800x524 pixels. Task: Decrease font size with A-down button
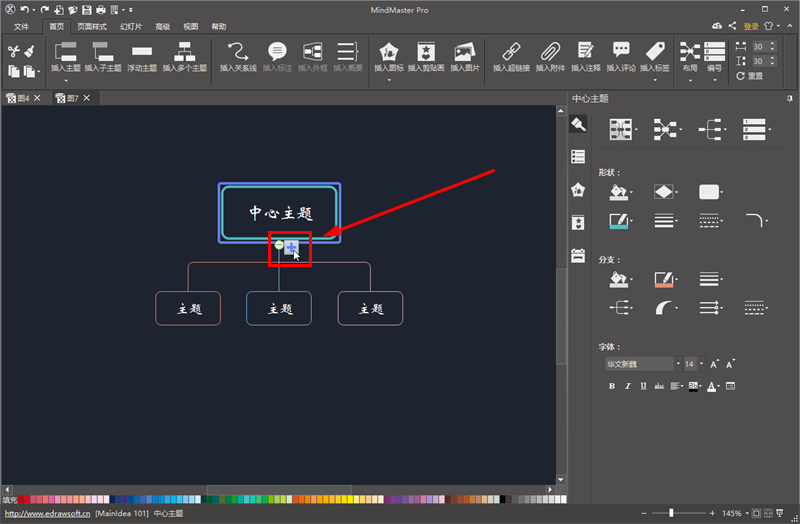click(730, 364)
